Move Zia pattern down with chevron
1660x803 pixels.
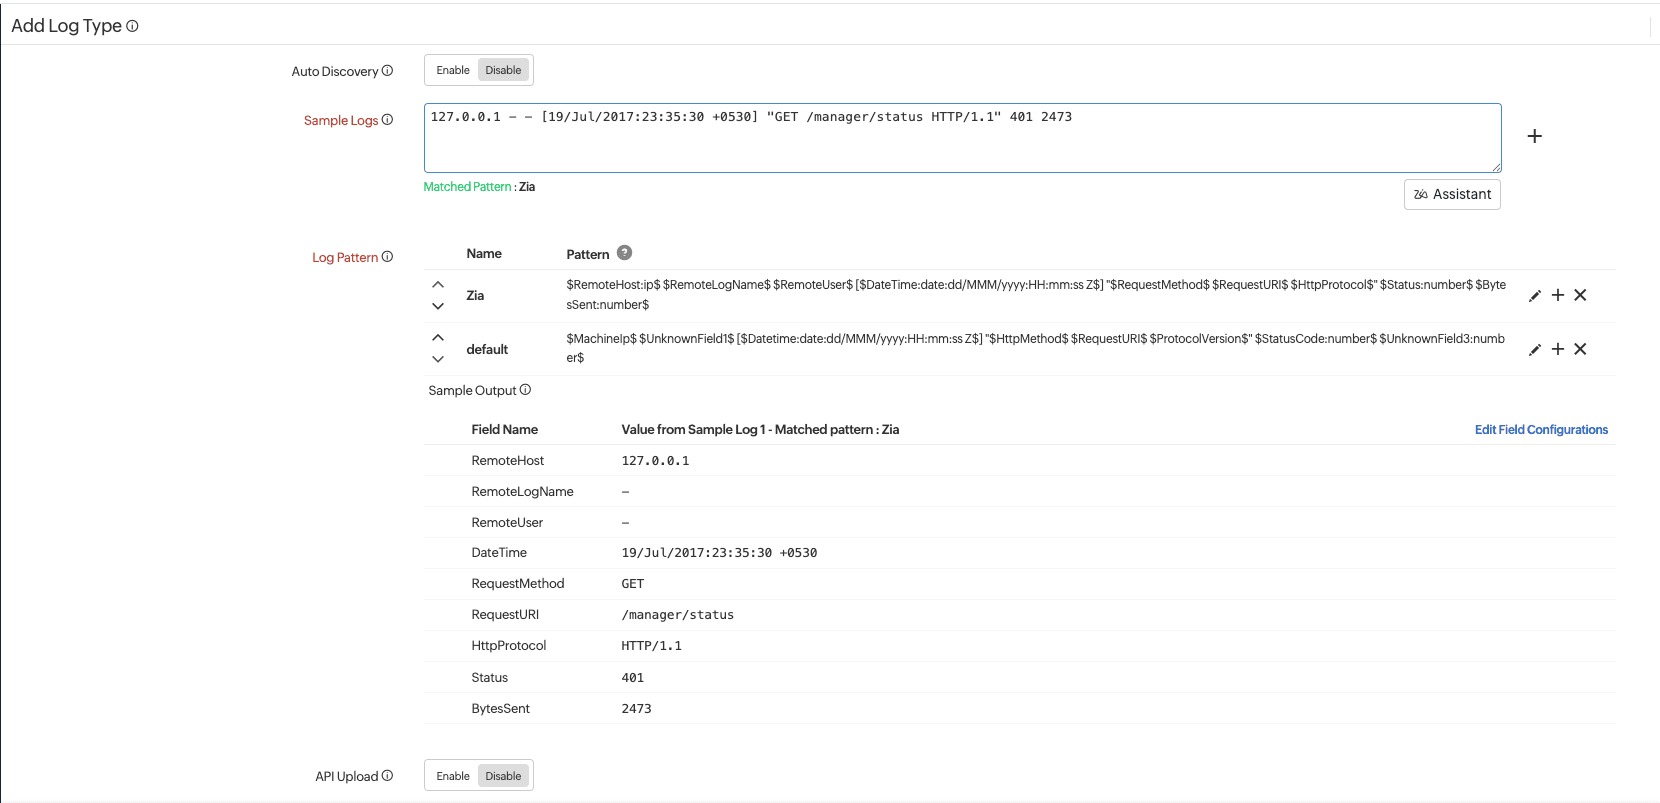pyautogui.click(x=438, y=306)
